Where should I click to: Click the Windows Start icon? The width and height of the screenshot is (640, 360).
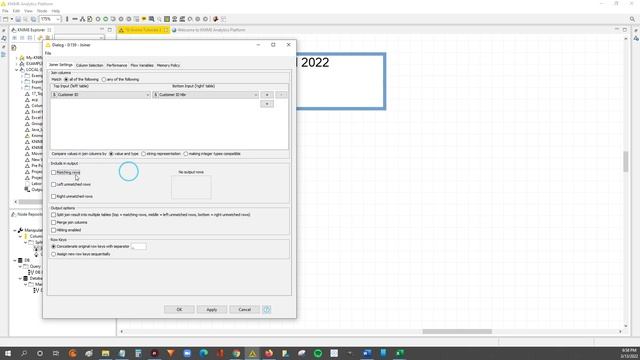tap(7, 353)
